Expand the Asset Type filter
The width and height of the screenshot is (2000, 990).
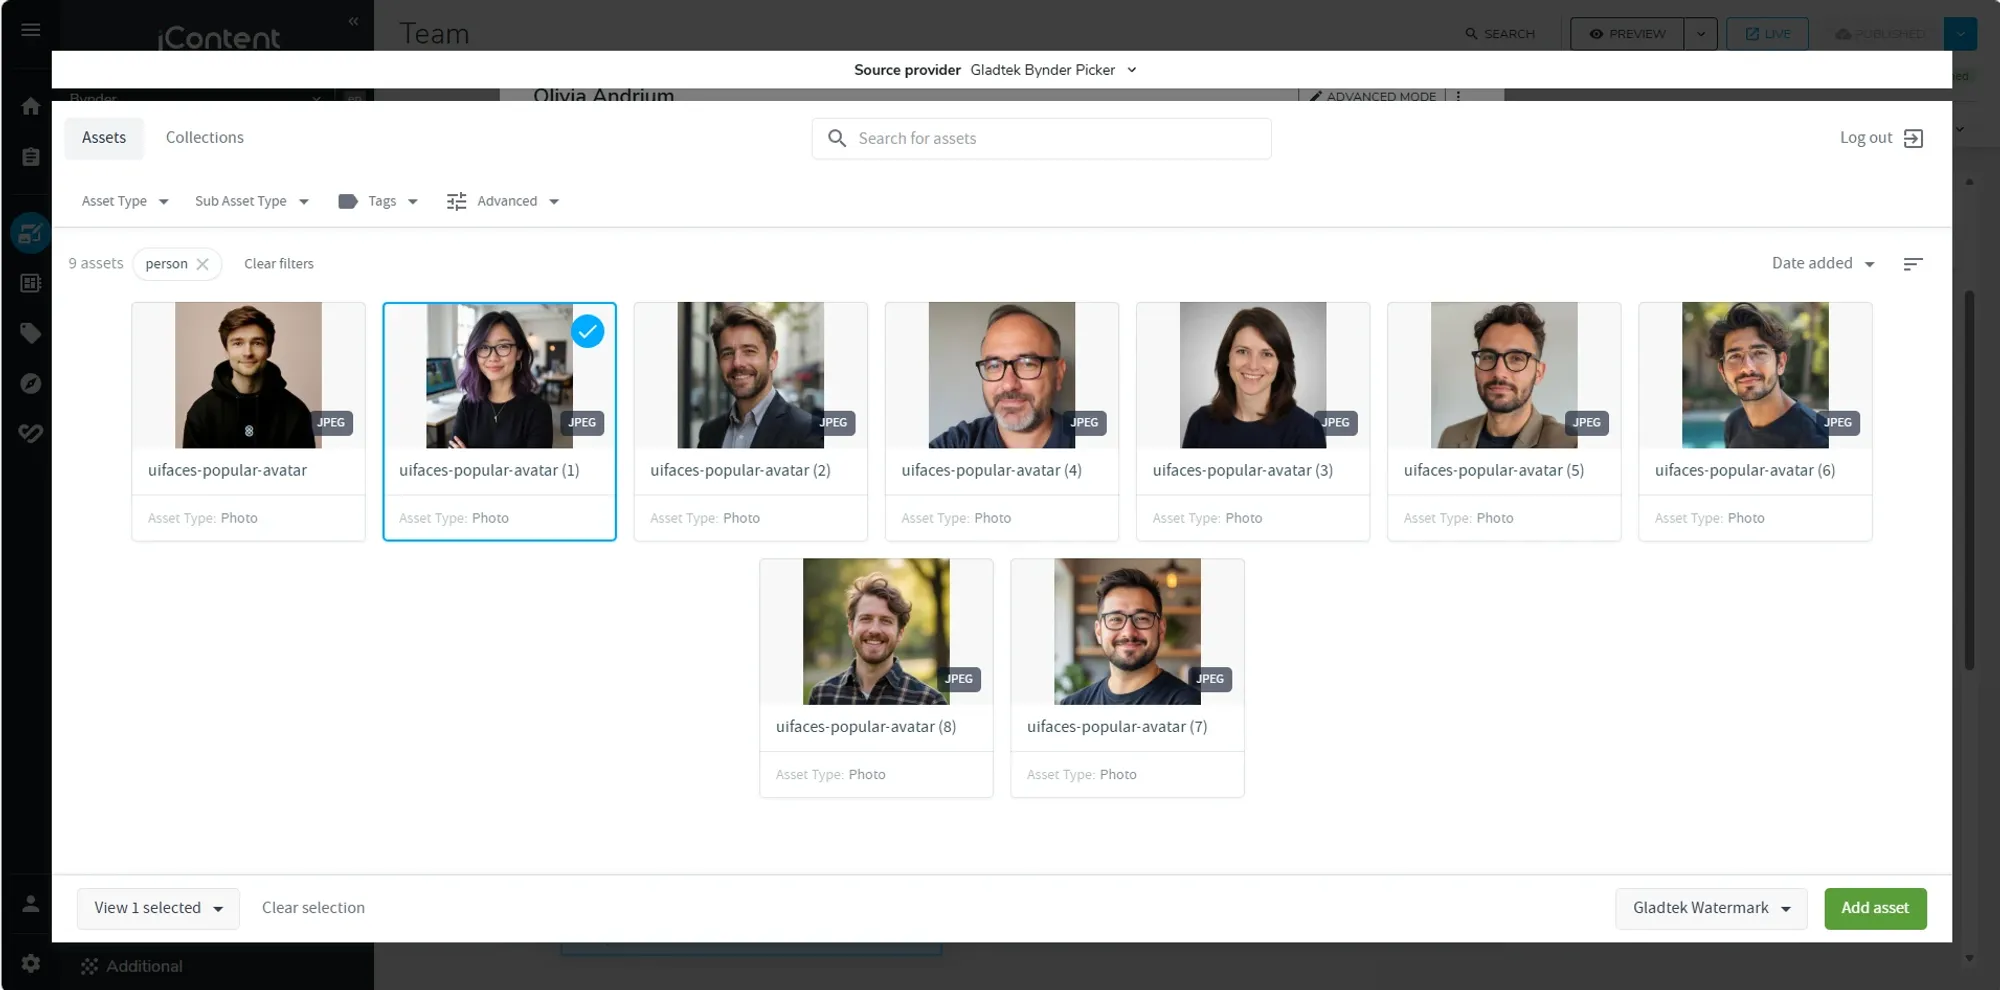coord(125,201)
